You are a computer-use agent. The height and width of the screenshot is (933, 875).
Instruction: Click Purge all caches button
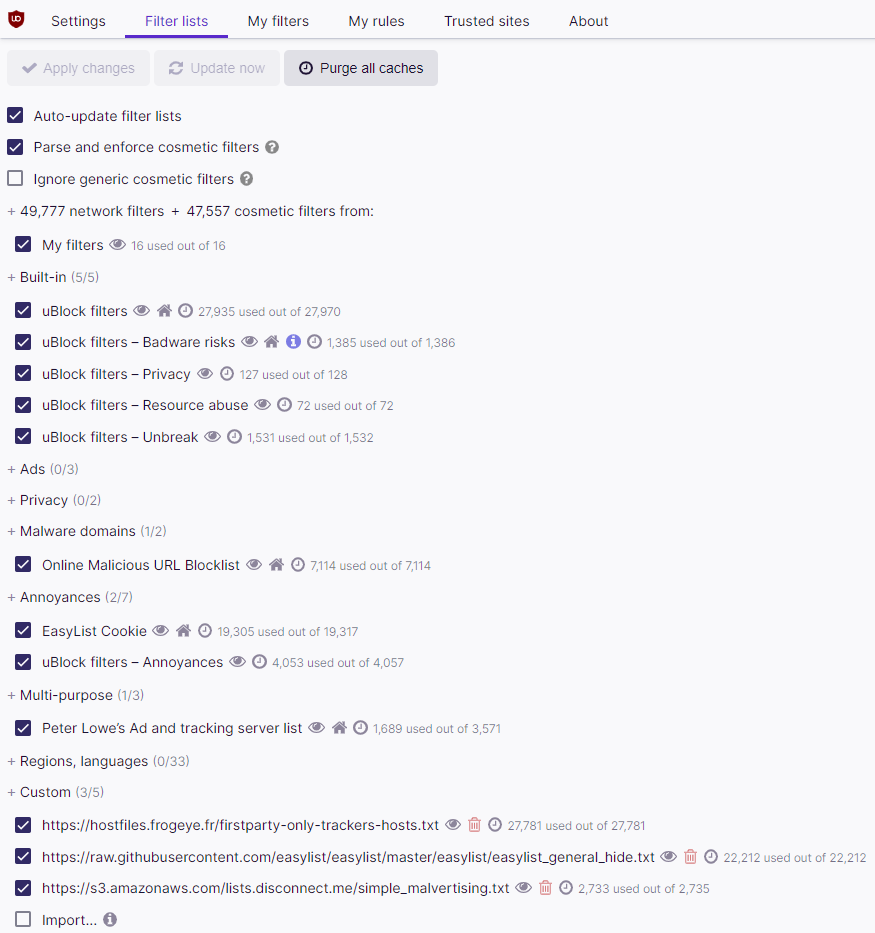pos(361,68)
